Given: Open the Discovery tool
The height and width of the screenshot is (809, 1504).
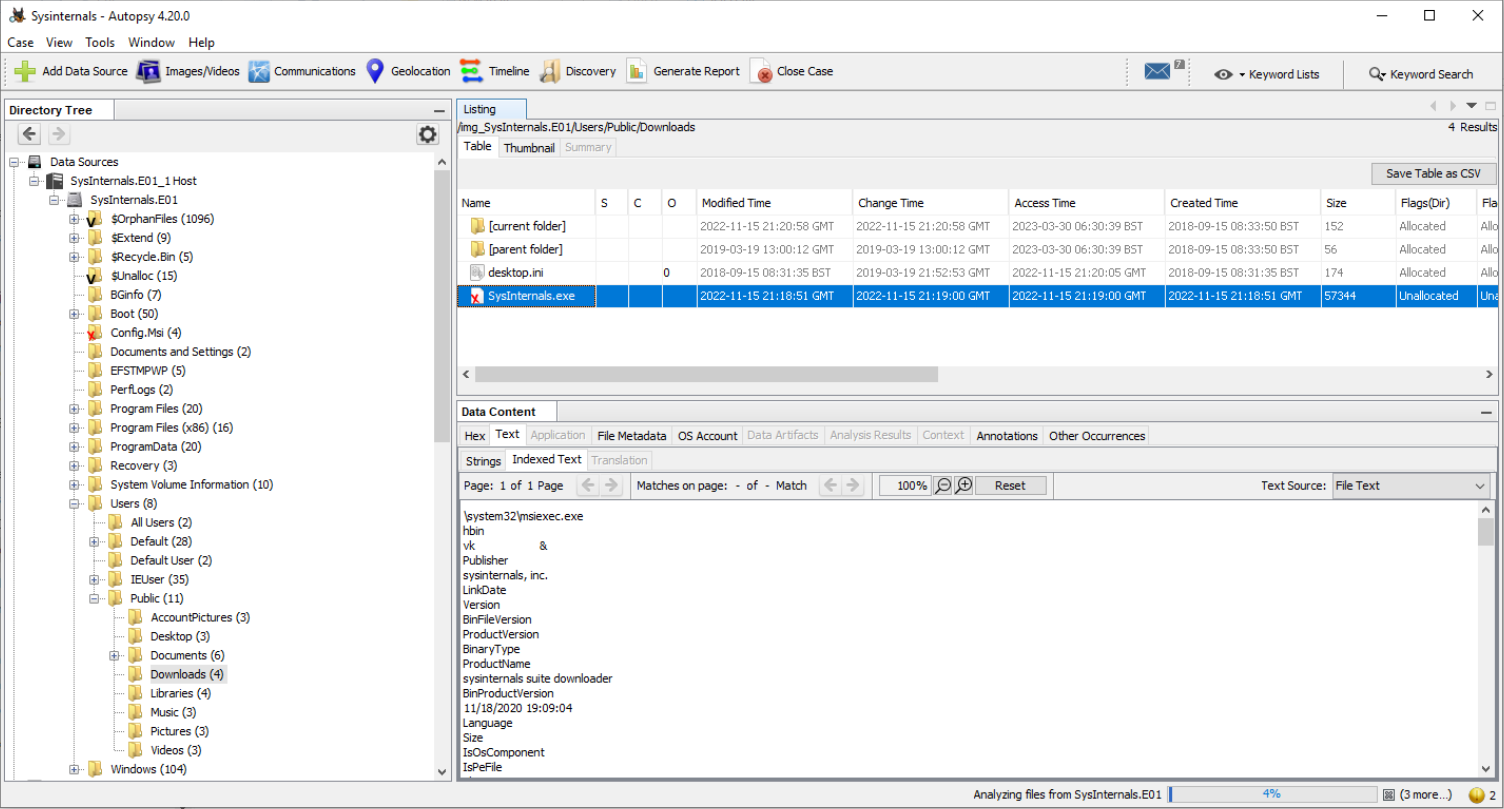Looking at the screenshot, I should [578, 72].
